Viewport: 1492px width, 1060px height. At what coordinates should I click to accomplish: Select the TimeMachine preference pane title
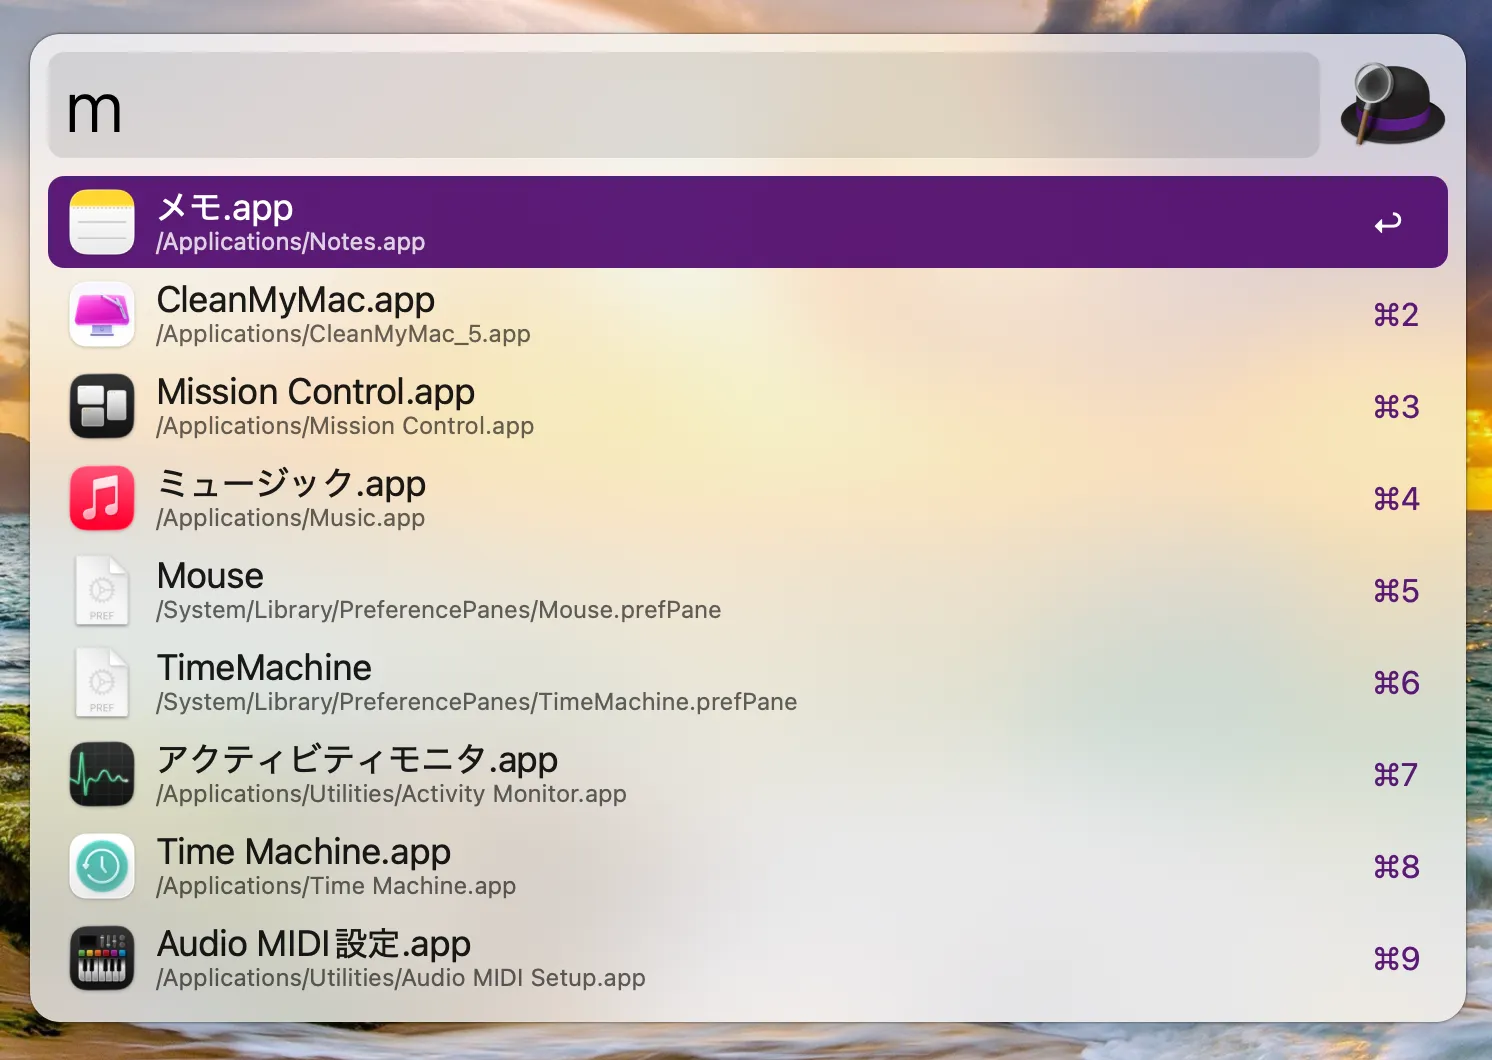(x=264, y=668)
